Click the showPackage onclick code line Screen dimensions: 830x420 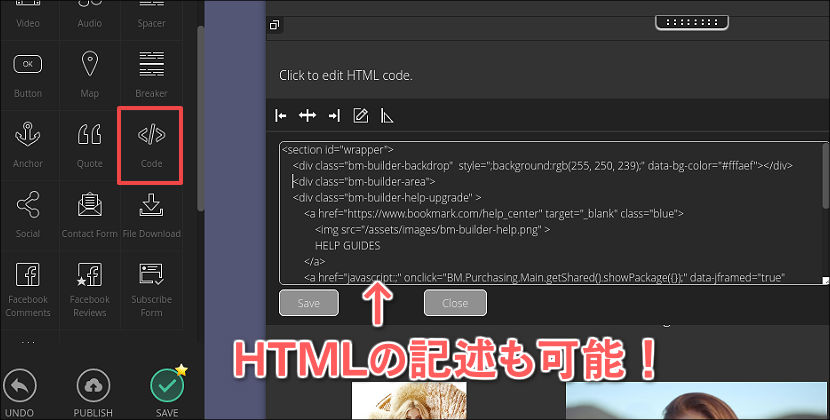[x=544, y=278]
